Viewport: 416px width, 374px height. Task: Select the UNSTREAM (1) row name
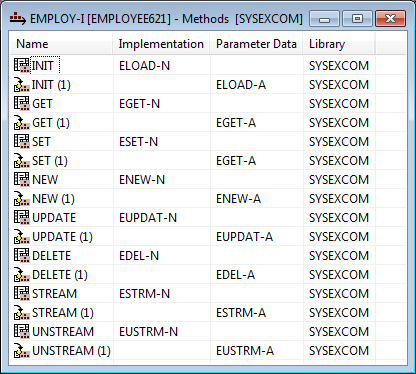coord(71,351)
